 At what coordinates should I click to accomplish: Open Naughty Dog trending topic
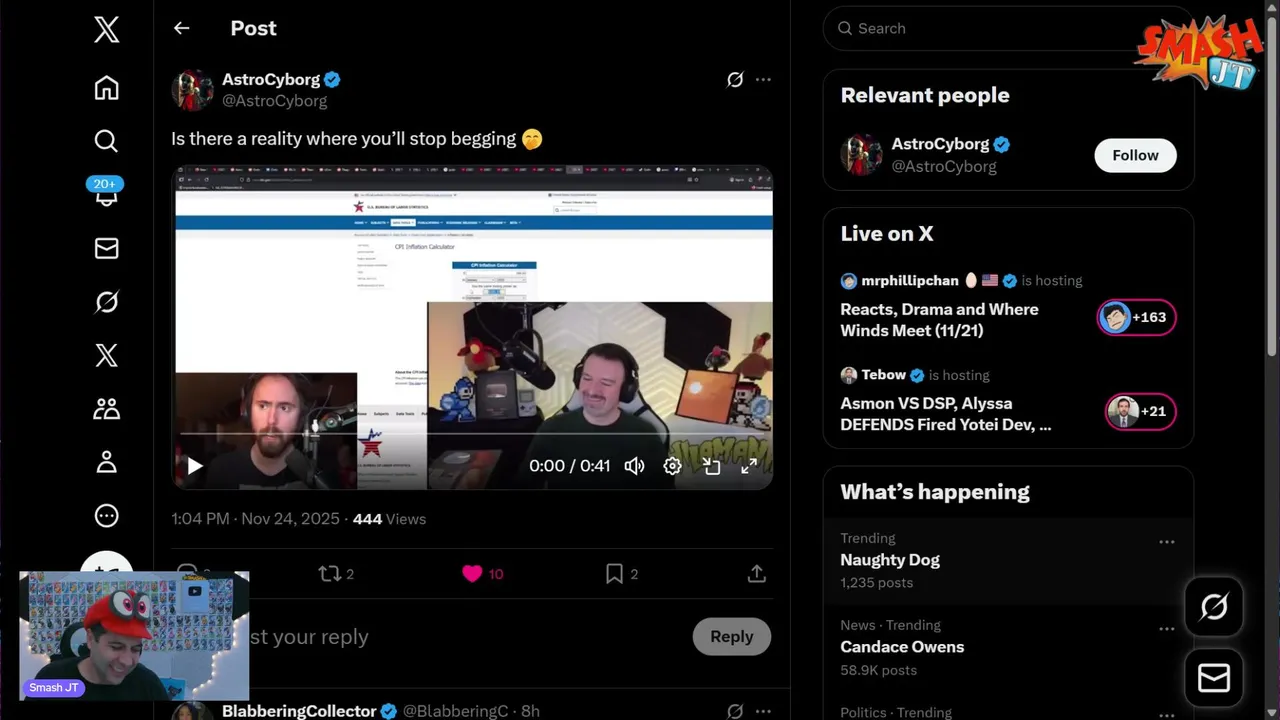click(x=890, y=560)
